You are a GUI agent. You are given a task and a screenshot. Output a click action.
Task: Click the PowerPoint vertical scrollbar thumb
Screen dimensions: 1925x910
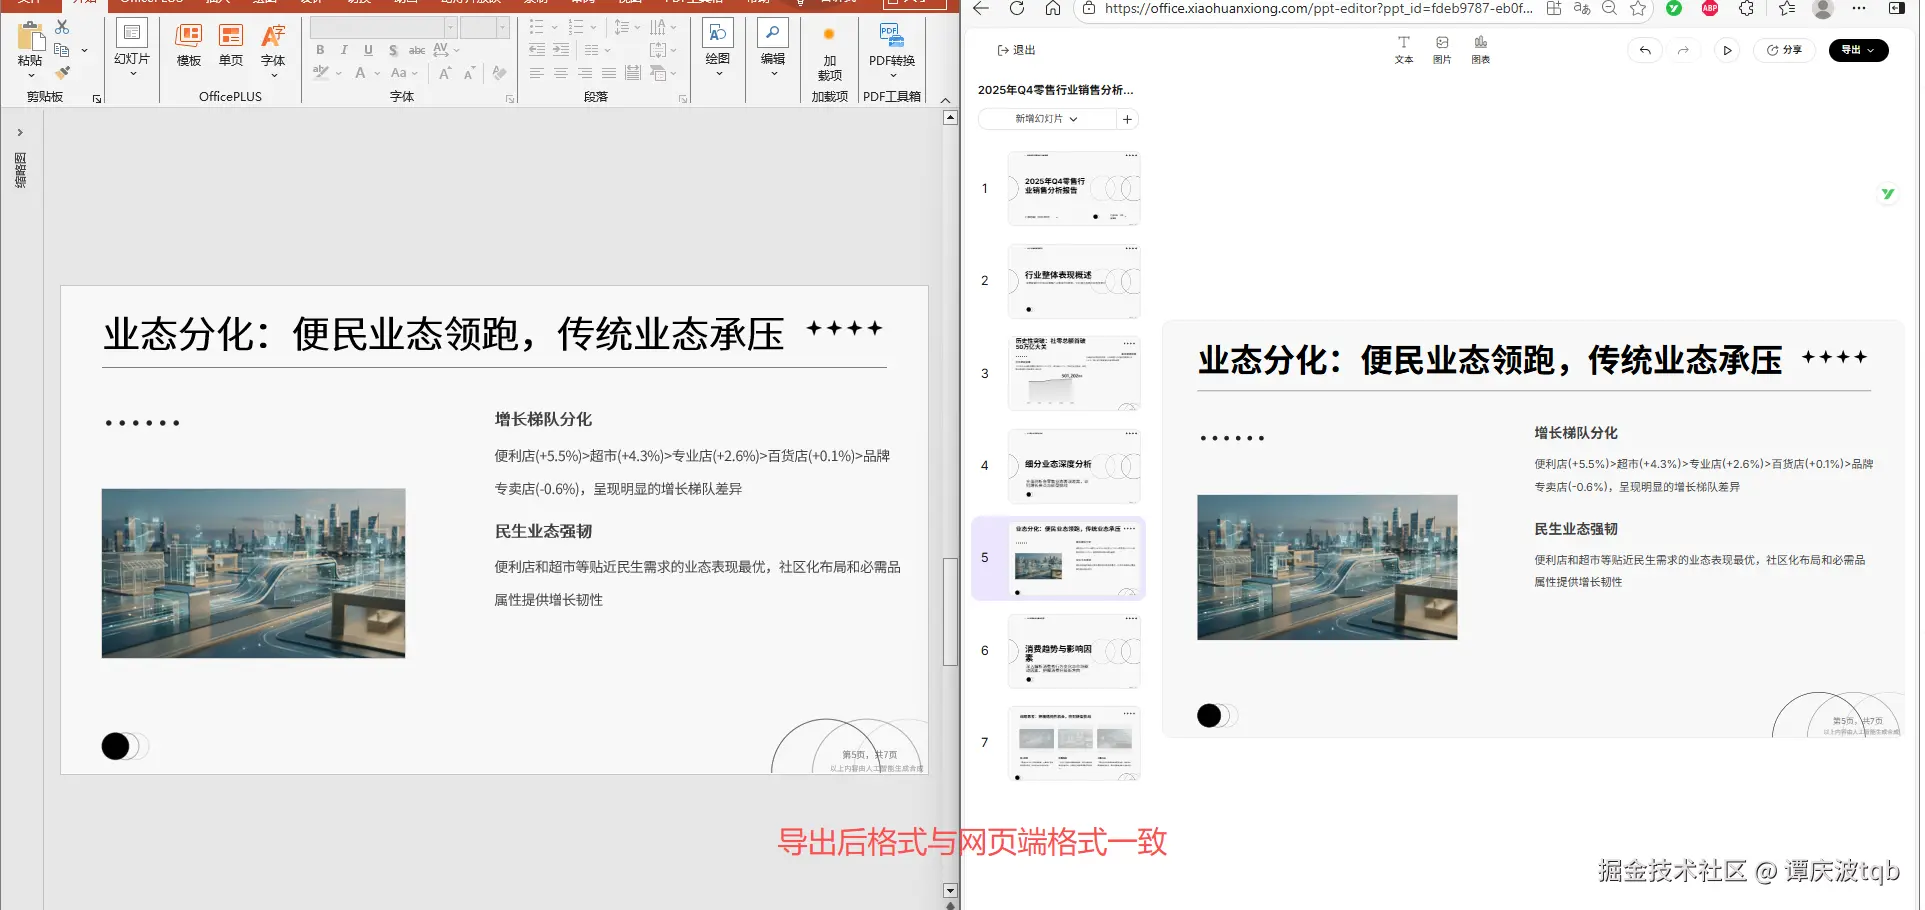tap(950, 611)
